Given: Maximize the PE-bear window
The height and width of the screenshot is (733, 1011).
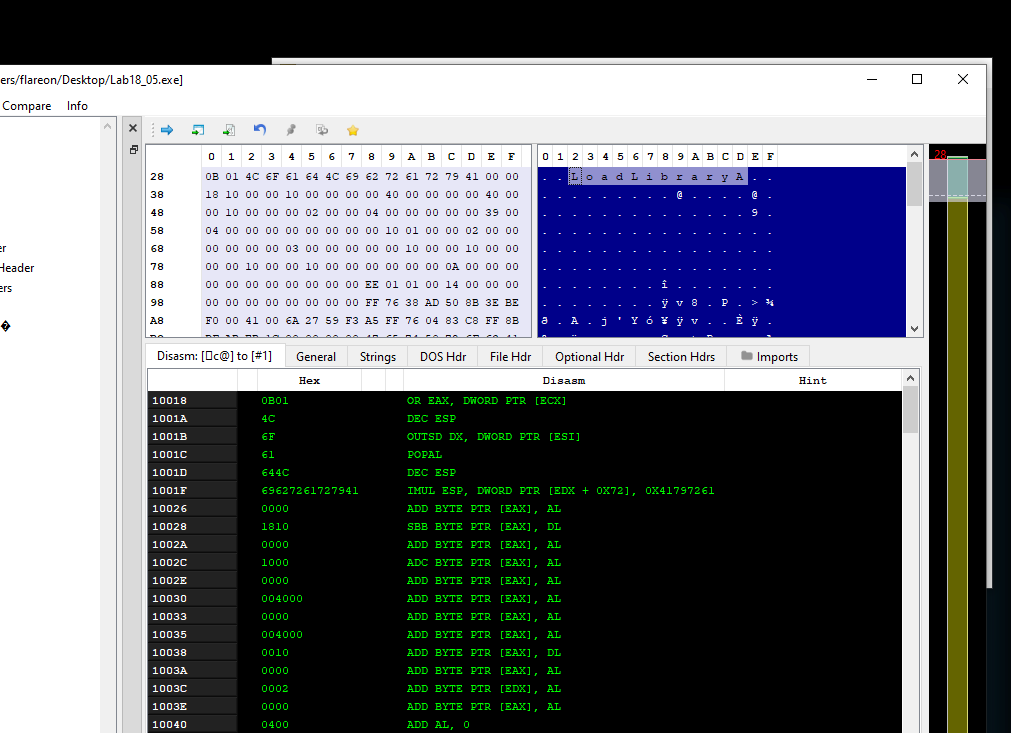Looking at the screenshot, I should (917, 79).
